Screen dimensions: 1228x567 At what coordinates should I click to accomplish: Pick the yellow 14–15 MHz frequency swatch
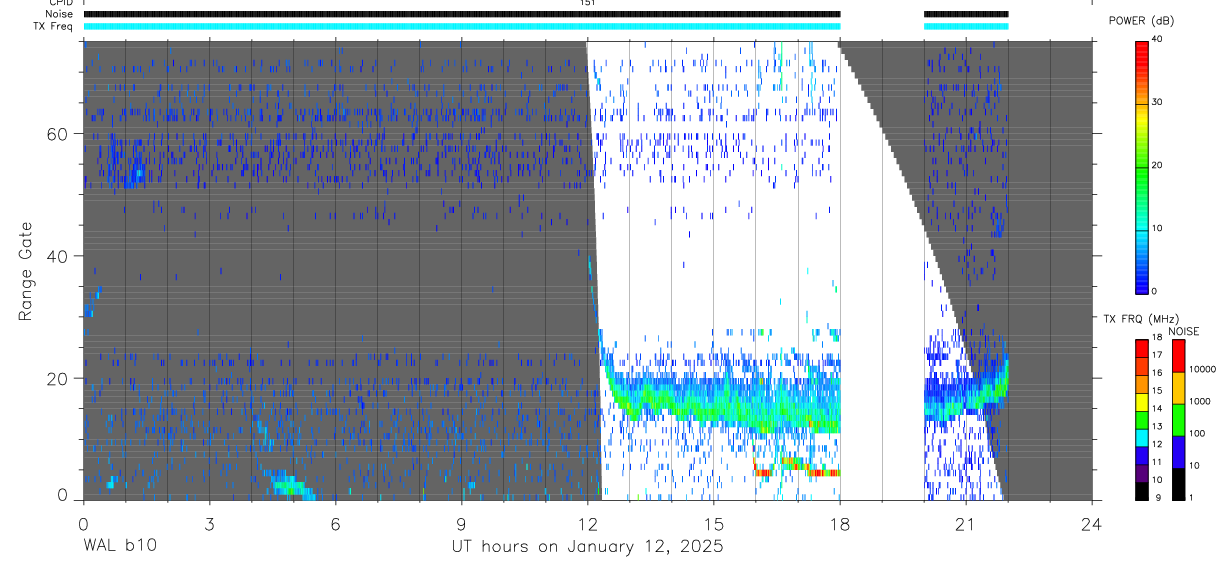point(1141,401)
